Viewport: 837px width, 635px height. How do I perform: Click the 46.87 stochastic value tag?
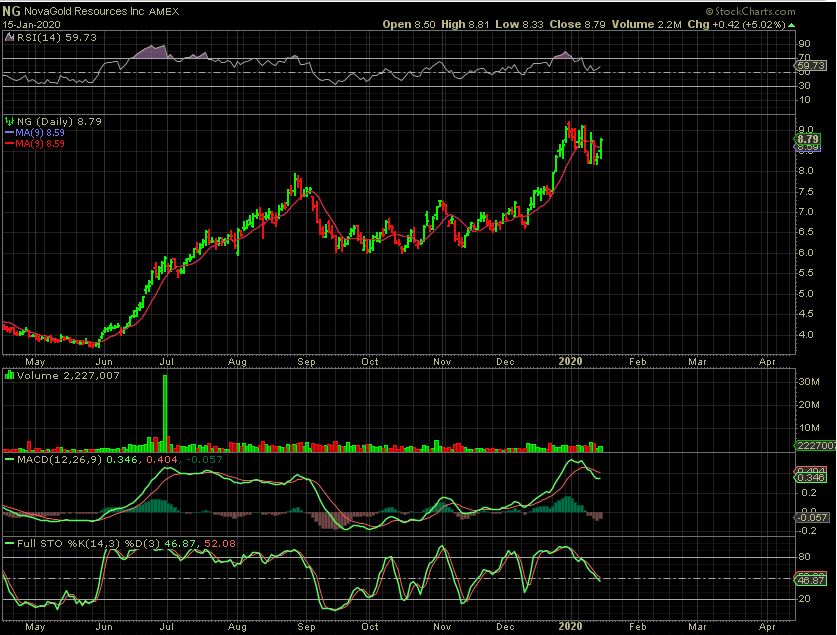point(807,580)
